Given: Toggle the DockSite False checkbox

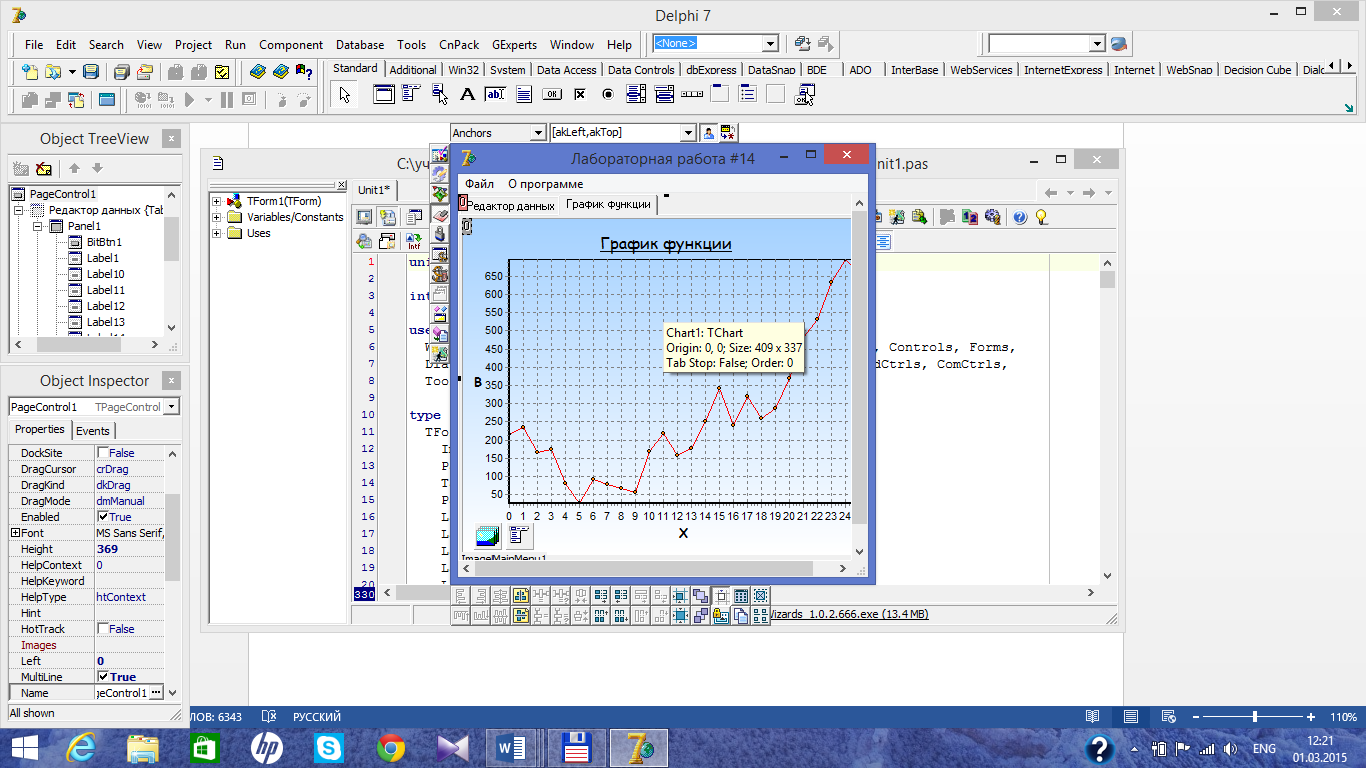Looking at the screenshot, I should click(103, 453).
